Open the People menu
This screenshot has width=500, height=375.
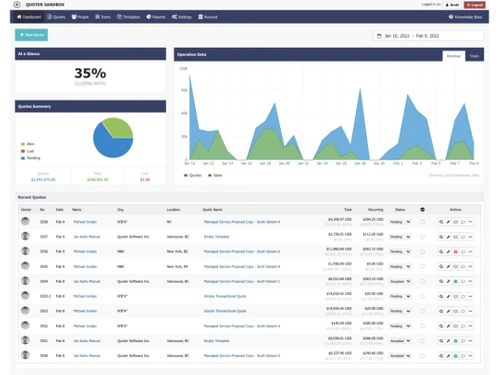point(80,17)
